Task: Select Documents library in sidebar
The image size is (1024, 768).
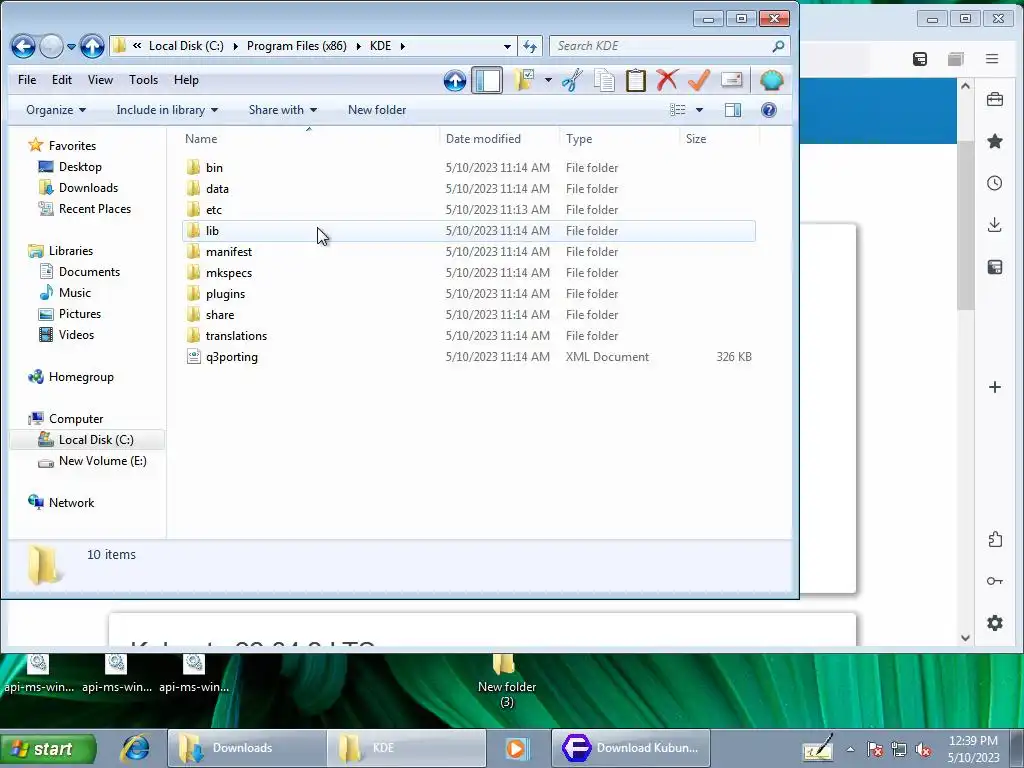Action: pos(89,272)
